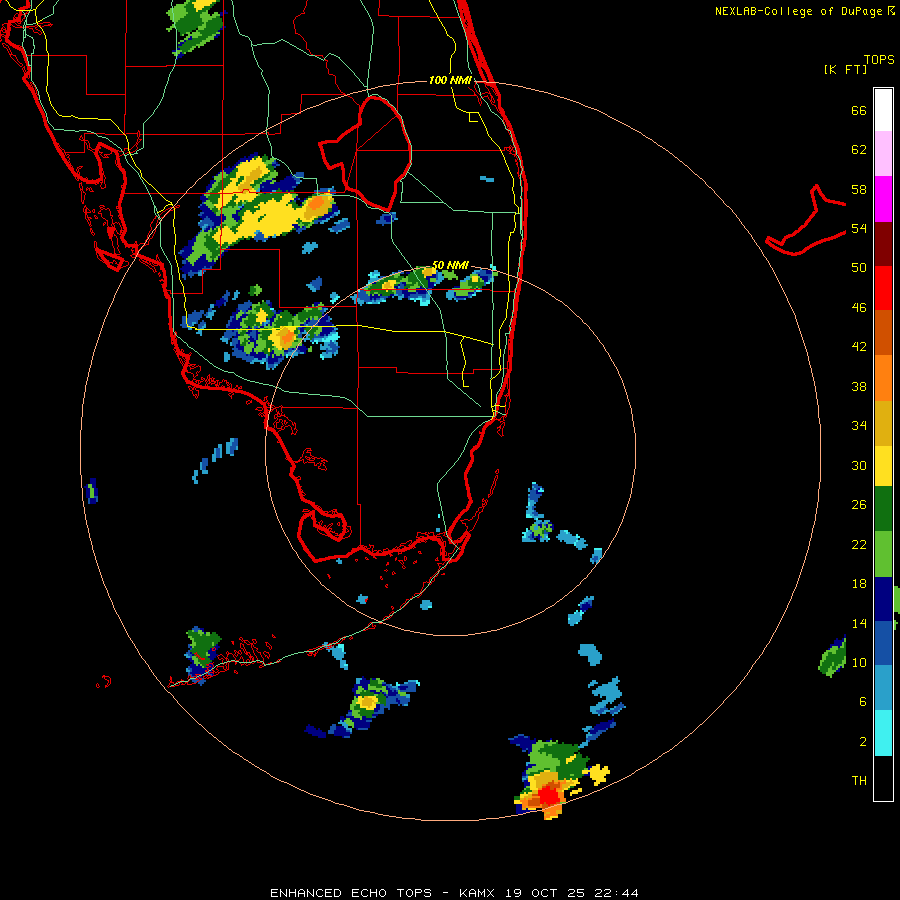900x900 pixels.
Task: Click the cyan legend swatch
Action: coord(883,733)
